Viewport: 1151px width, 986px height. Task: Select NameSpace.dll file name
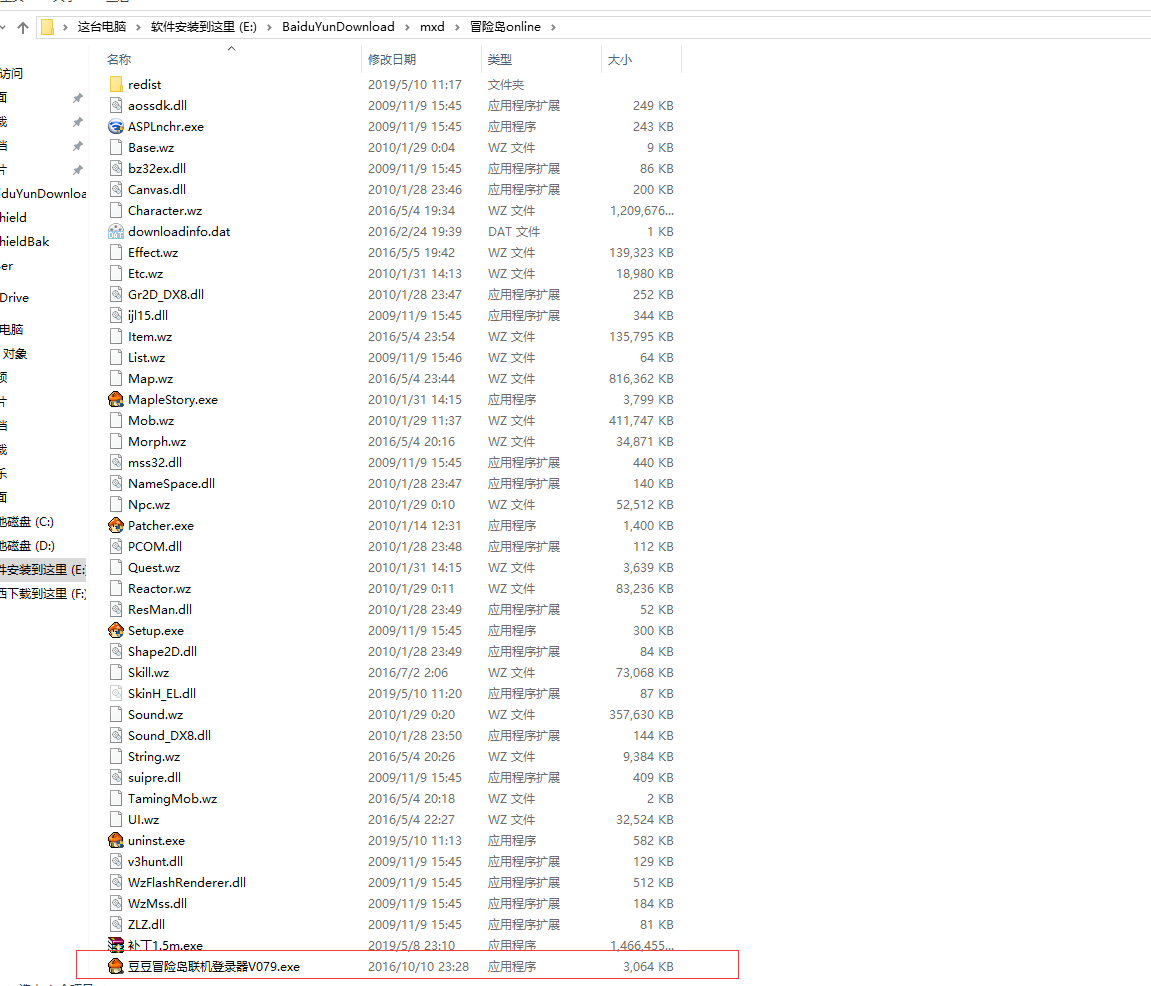(x=171, y=484)
